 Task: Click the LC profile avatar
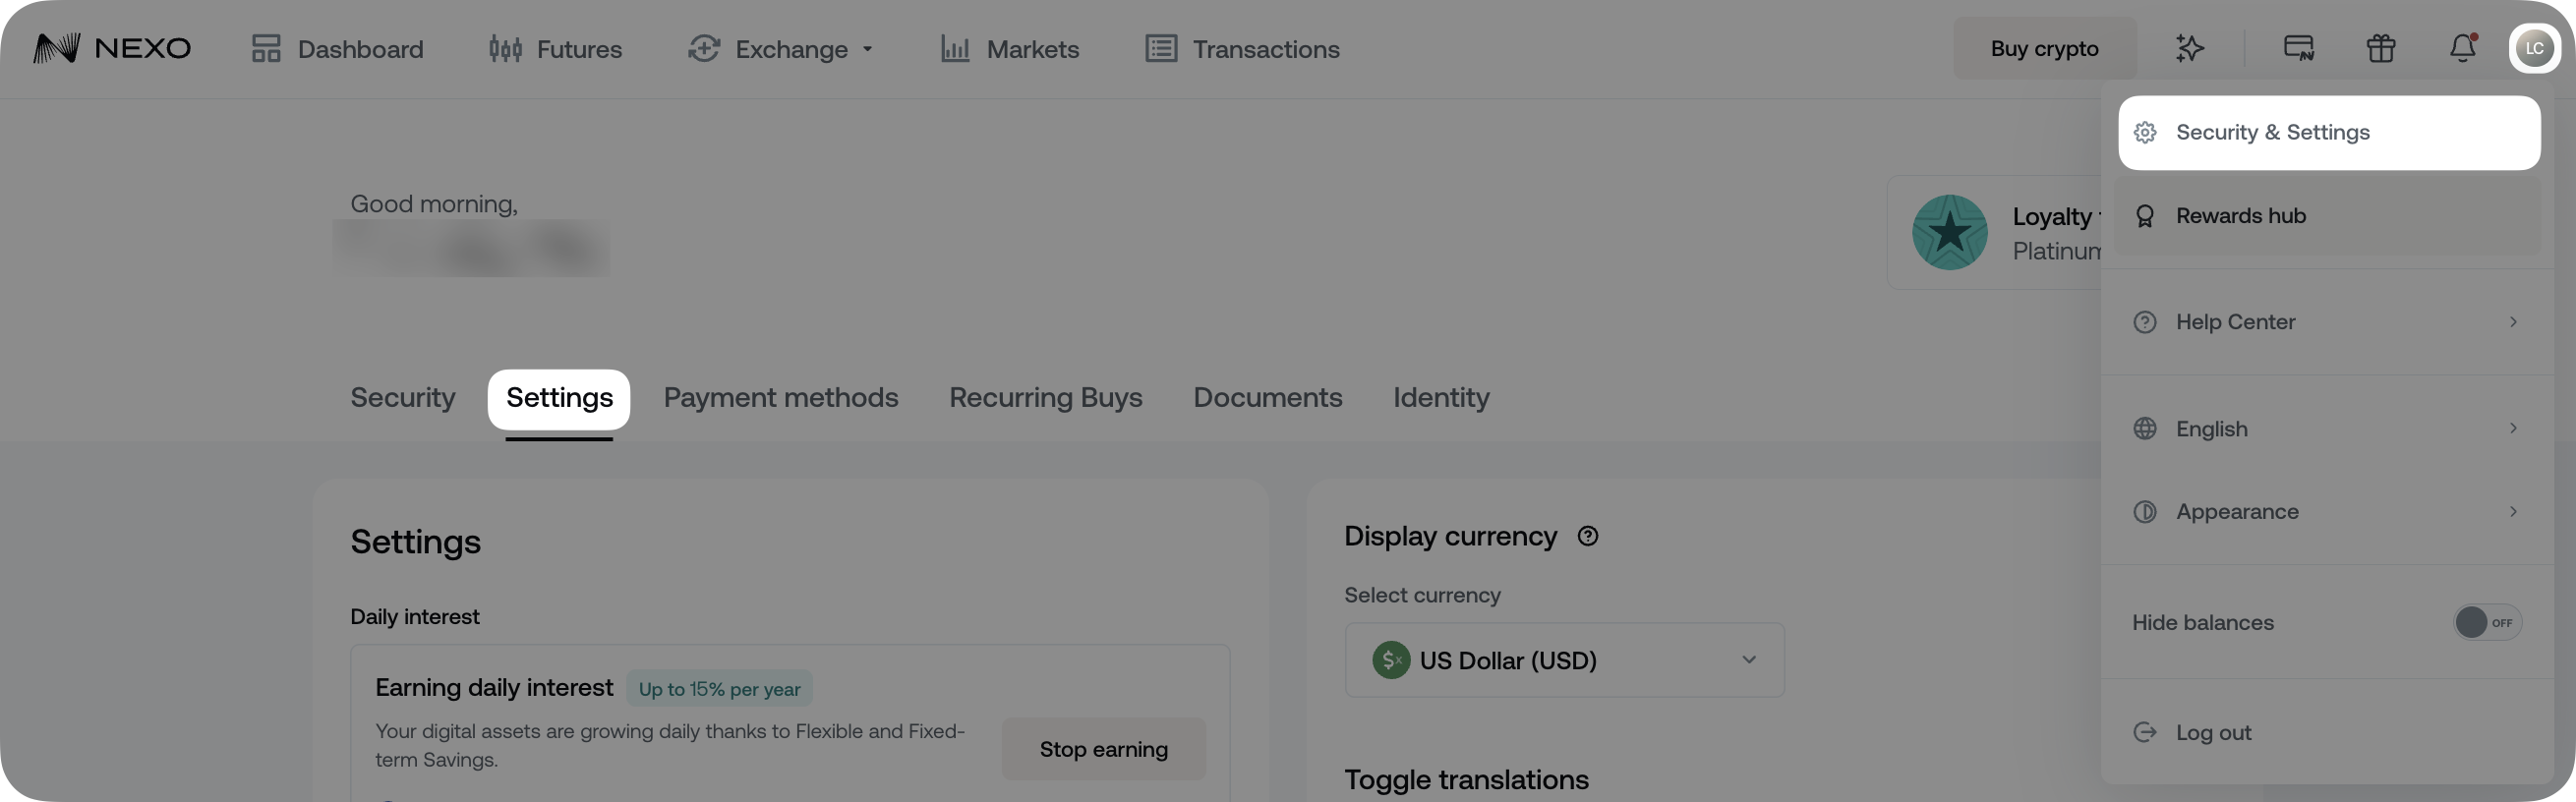pos(2534,48)
